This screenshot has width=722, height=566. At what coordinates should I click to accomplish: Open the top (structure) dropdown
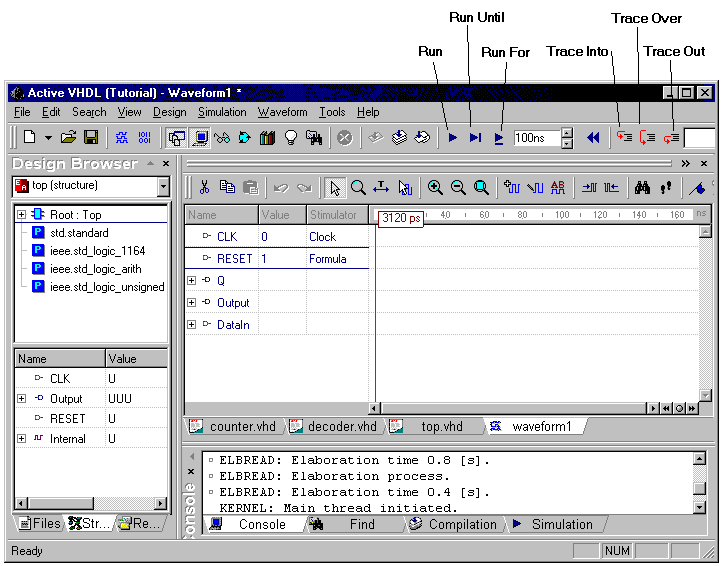[163, 187]
